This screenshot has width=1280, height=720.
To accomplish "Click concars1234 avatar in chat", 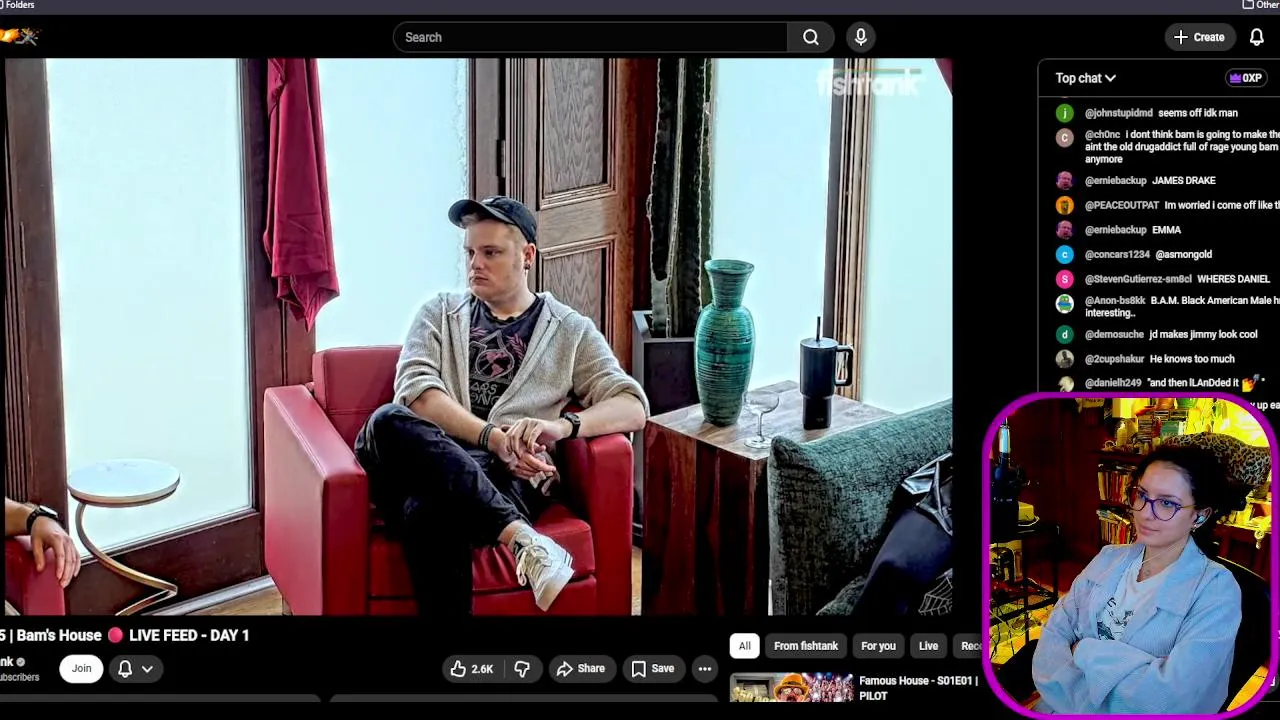I will [x=1064, y=254].
